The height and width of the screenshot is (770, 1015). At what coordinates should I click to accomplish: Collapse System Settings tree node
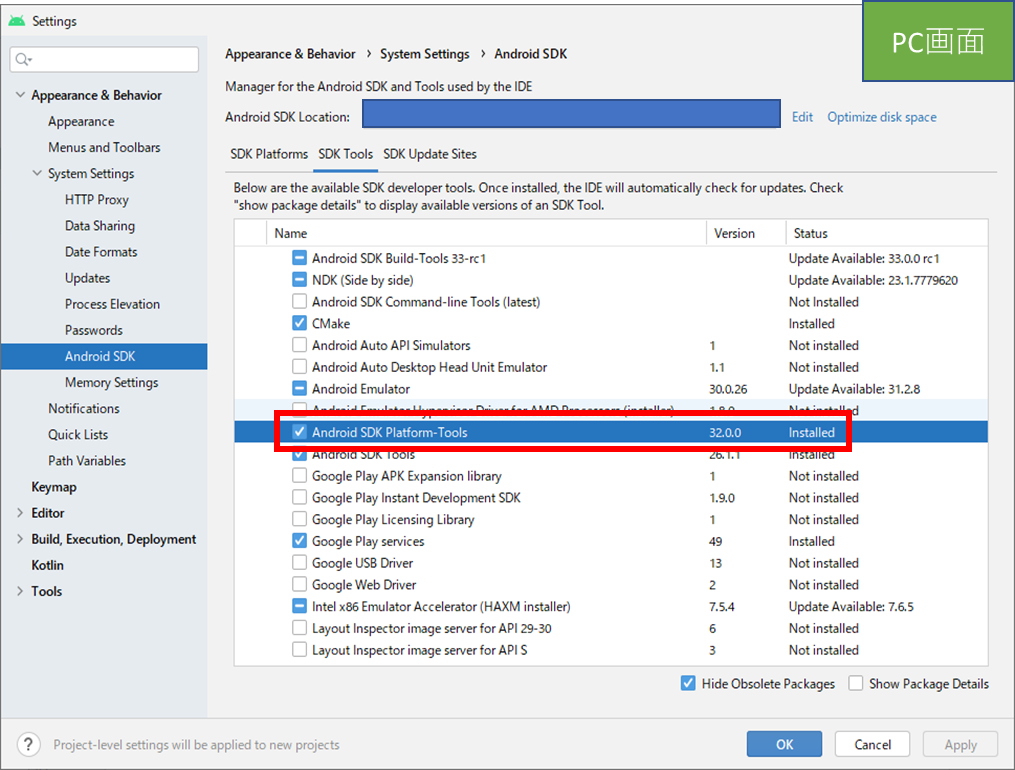(37, 173)
